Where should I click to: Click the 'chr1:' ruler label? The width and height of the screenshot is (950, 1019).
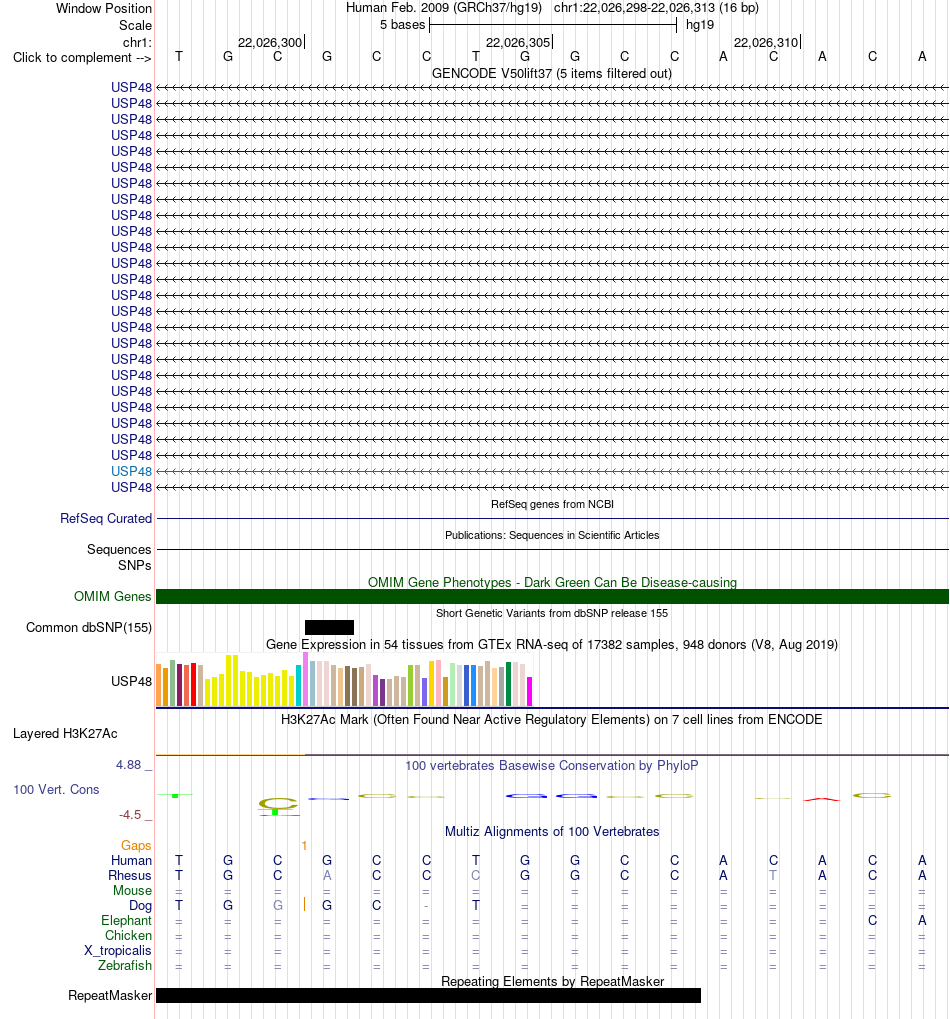click(x=137, y=42)
